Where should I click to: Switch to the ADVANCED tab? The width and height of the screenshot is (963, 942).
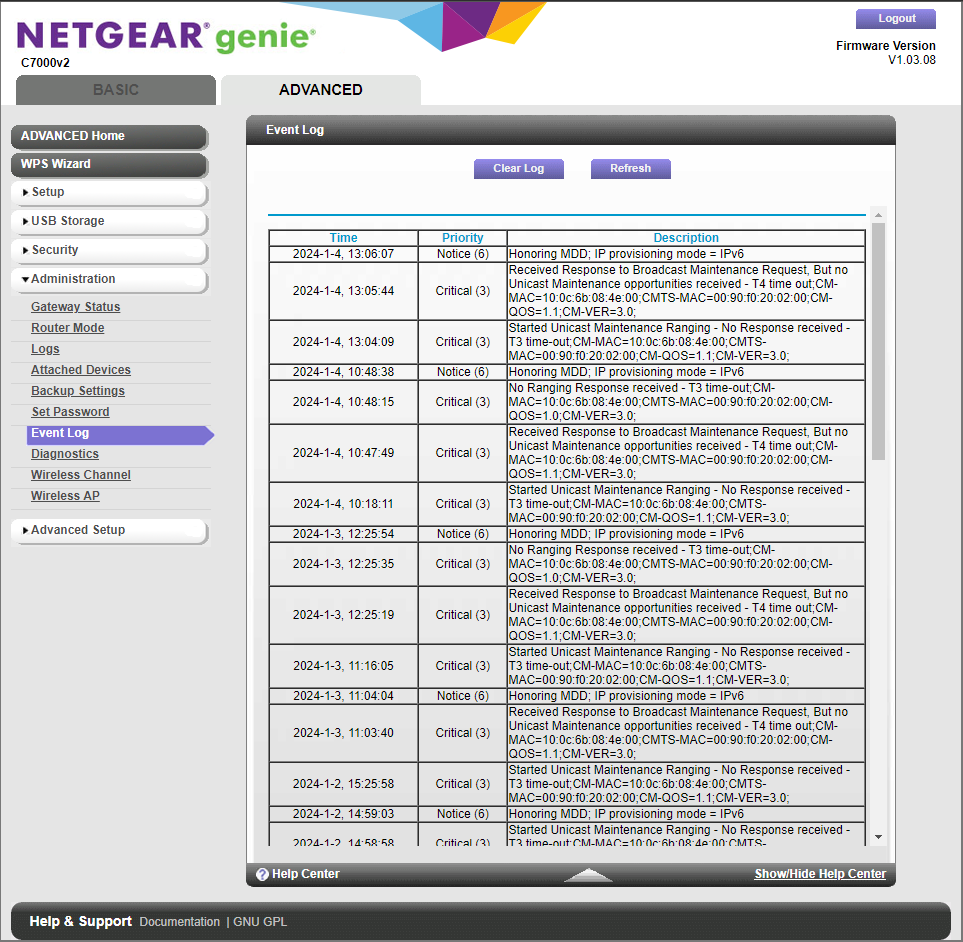coord(320,89)
